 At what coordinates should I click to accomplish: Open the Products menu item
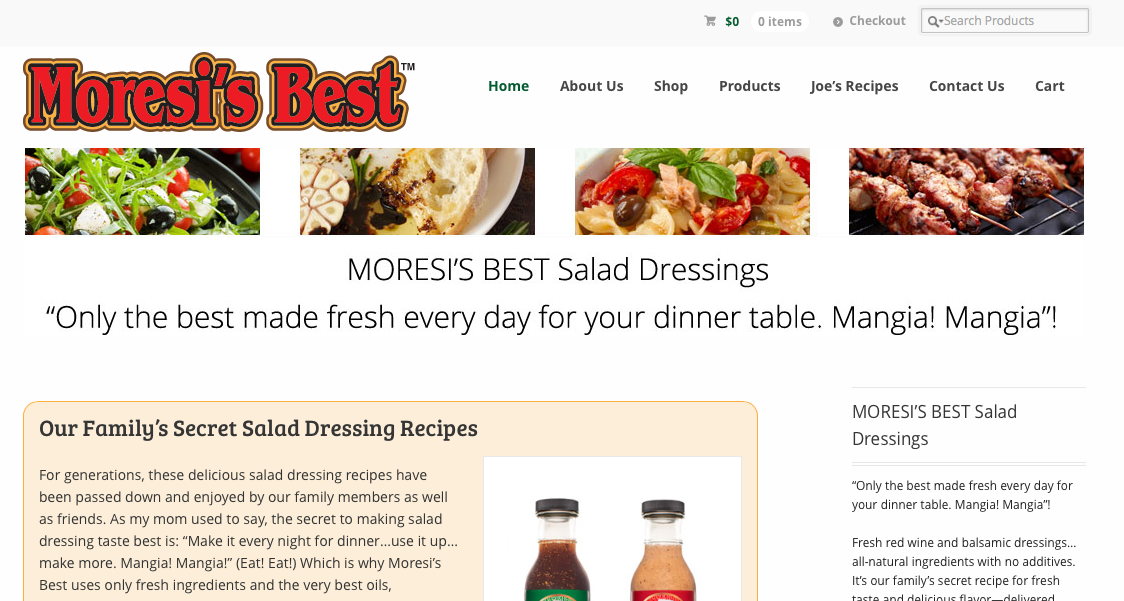pyautogui.click(x=750, y=86)
